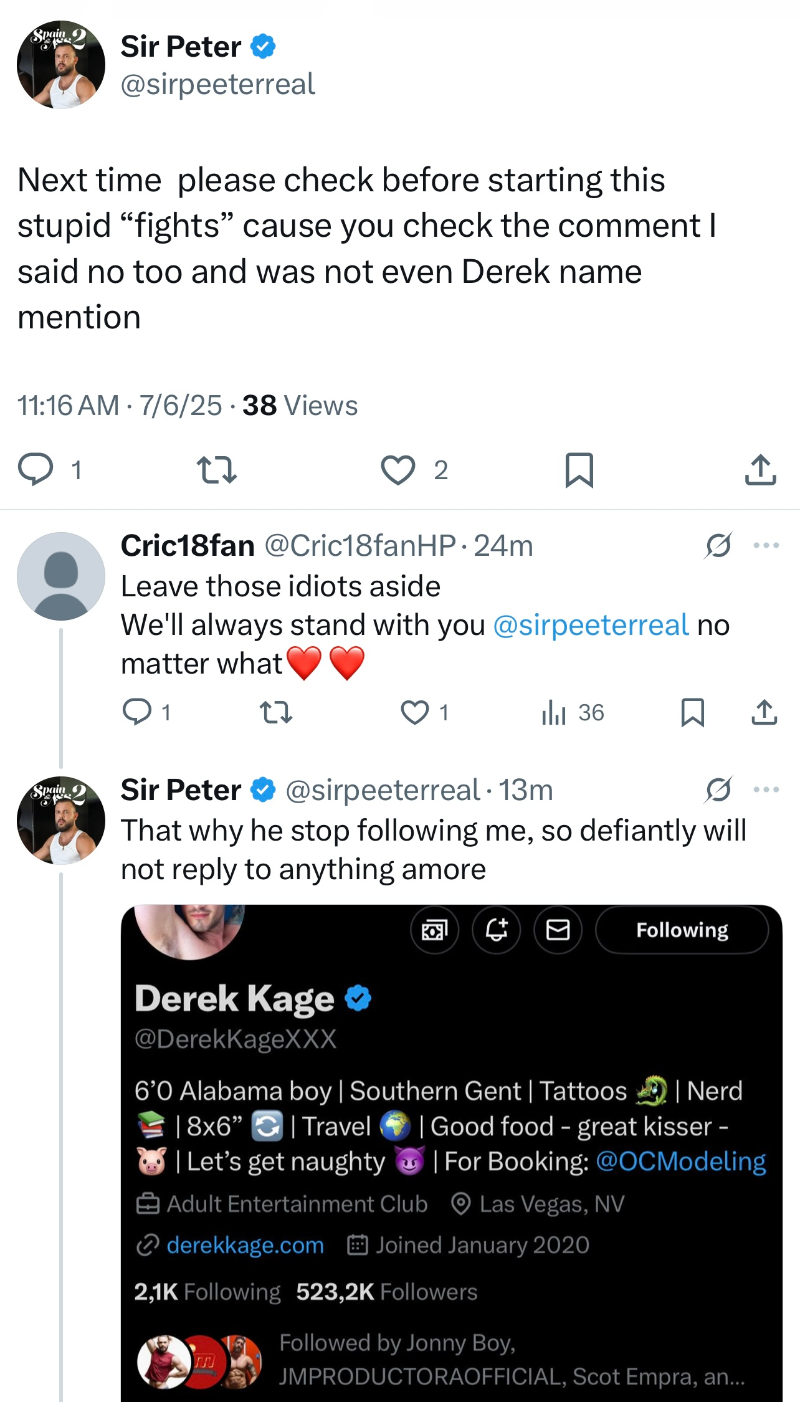Open more options on Sir Peter's reply
Image resolution: width=800 pixels, height=1402 pixels.
(x=766, y=790)
